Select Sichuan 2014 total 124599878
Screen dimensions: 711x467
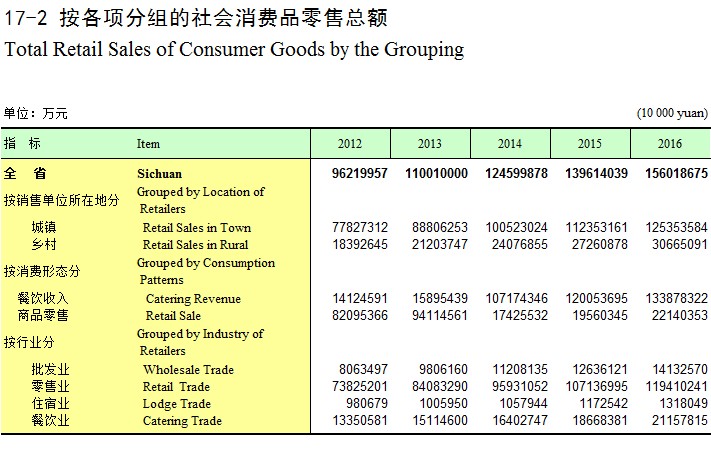[516, 173]
